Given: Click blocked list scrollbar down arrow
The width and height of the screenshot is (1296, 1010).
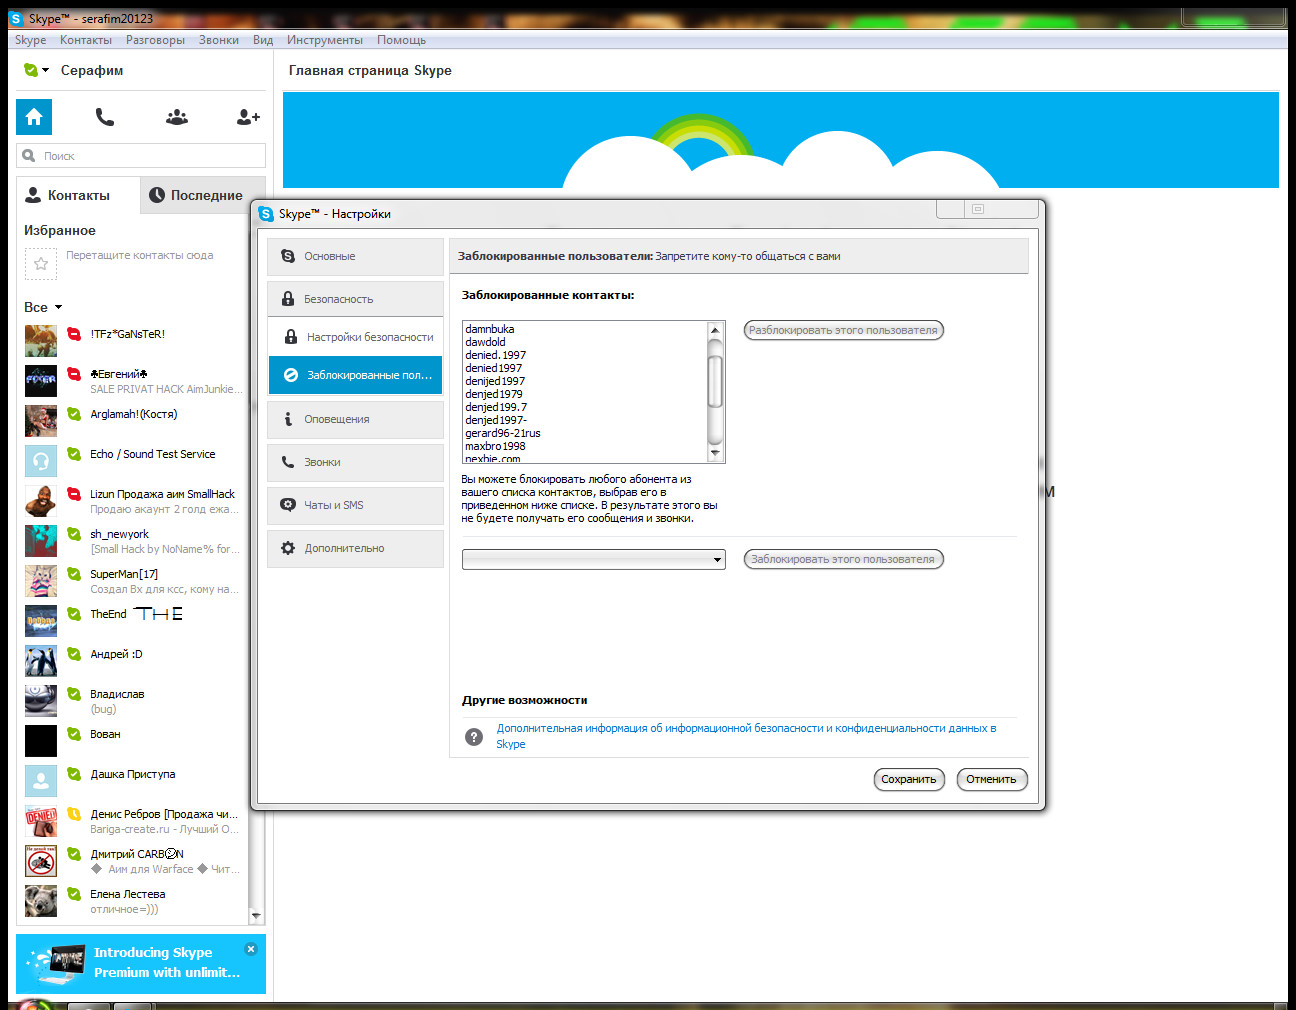Looking at the screenshot, I should point(715,453).
